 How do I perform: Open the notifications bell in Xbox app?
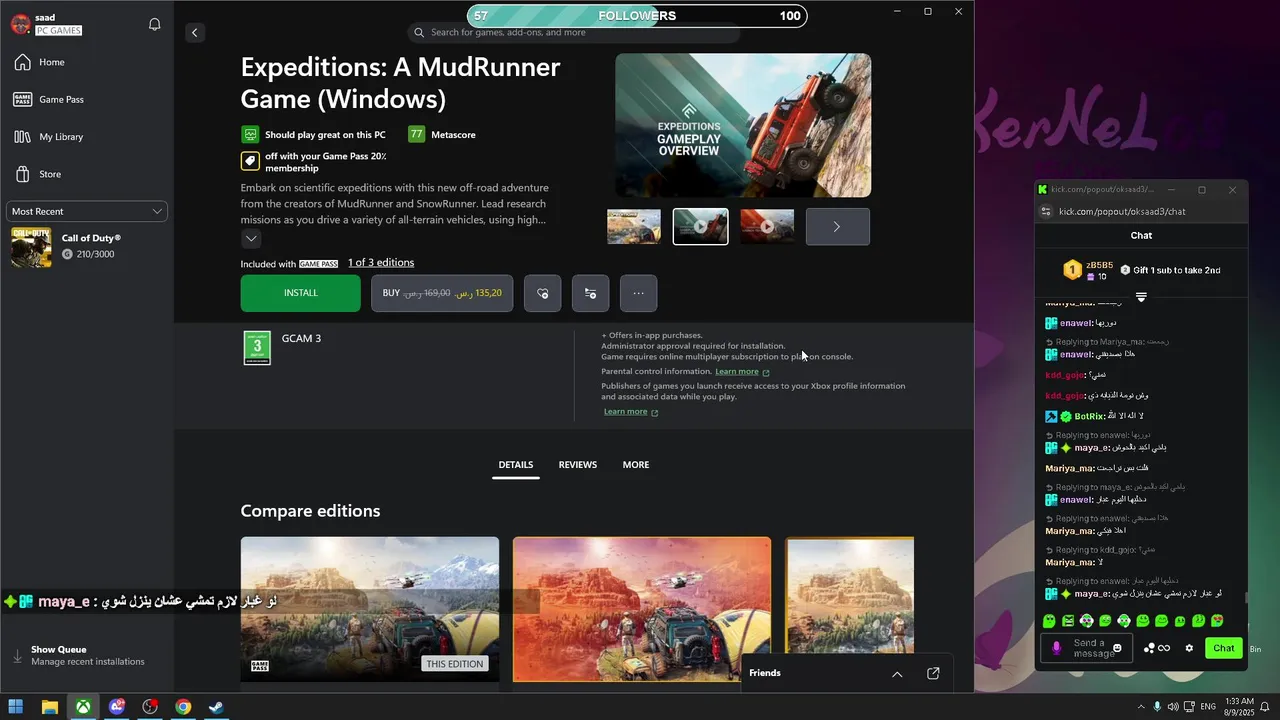point(154,24)
